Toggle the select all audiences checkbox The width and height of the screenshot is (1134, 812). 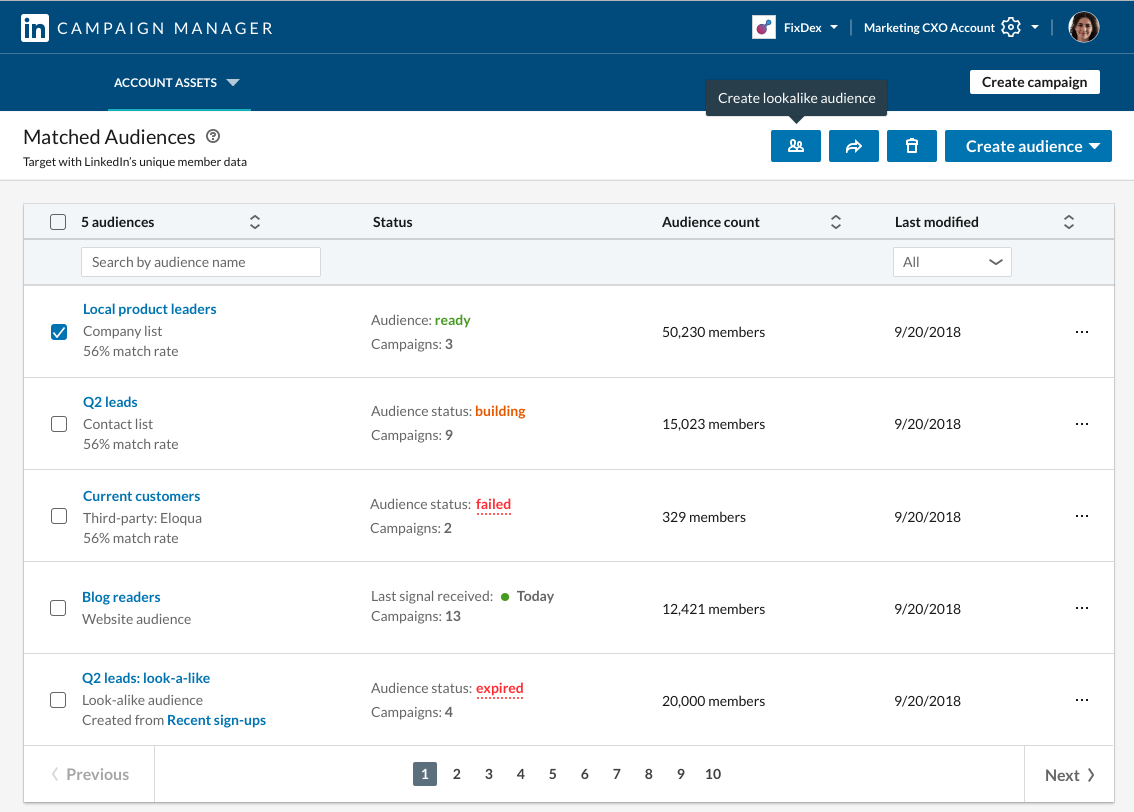(x=58, y=222)
